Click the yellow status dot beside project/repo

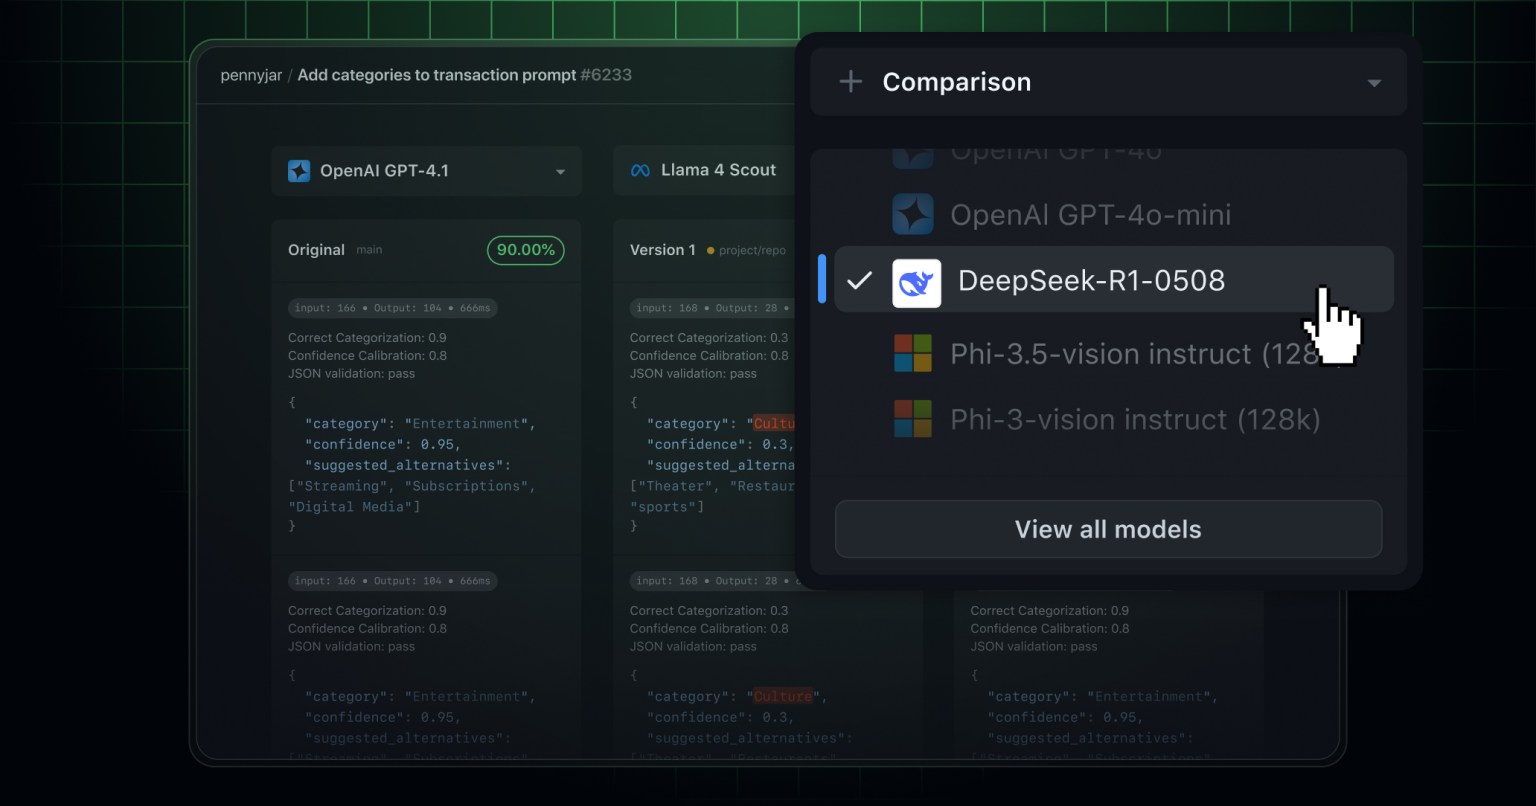pyautogui.click(x=708, y=250)
